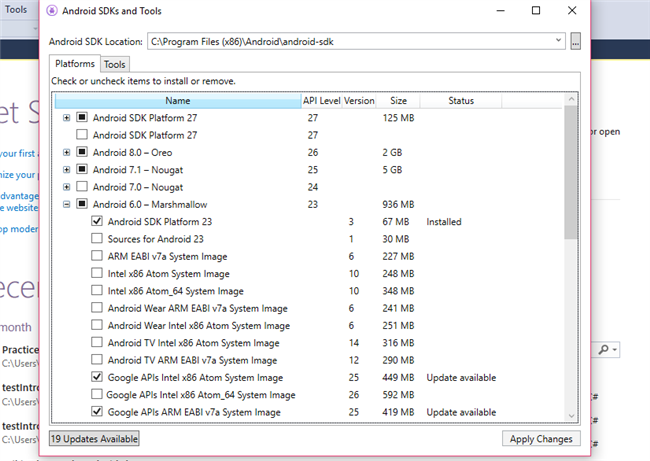Click the '936 MB' size value
Viewport: 650px width, 461px height.
pyautogui.click(x=398, y=204)
